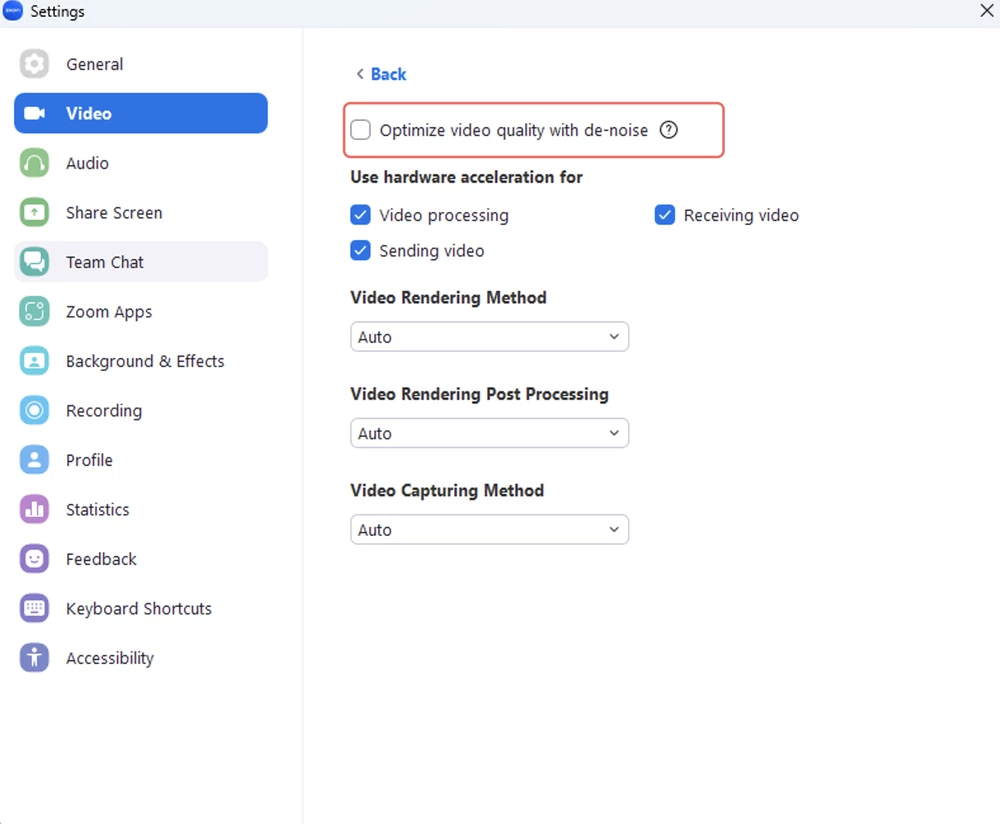Switch to Recording settings
1000x824 pixels.
click(141, 411)
